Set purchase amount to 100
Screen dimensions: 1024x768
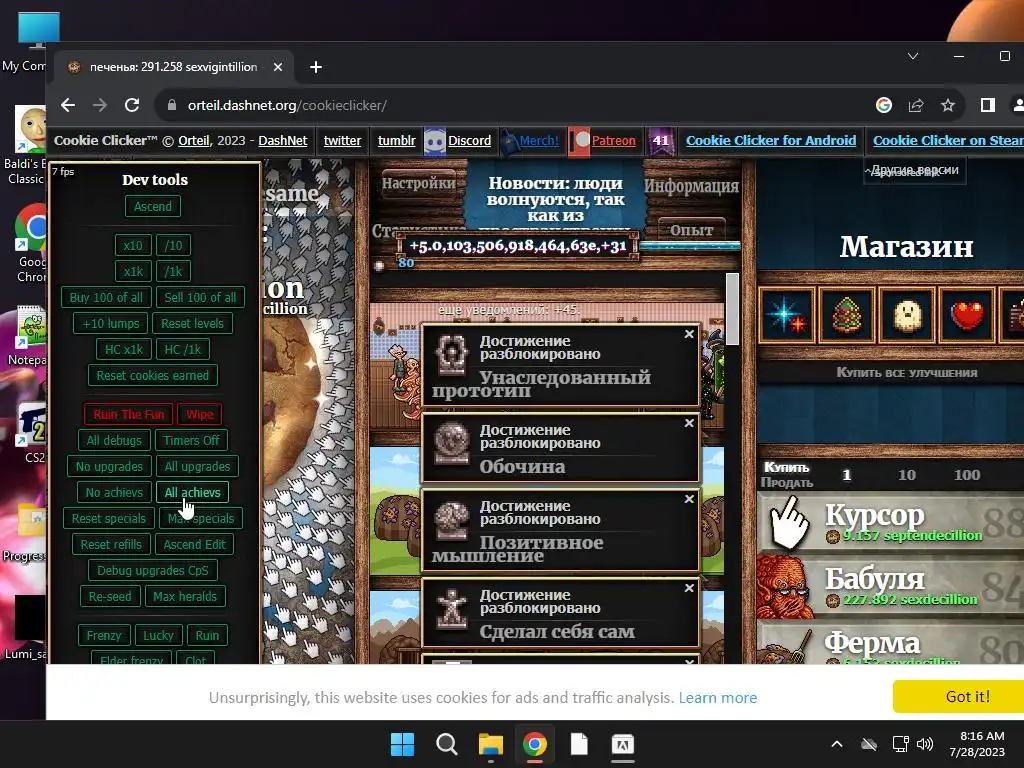coord(967,475)
